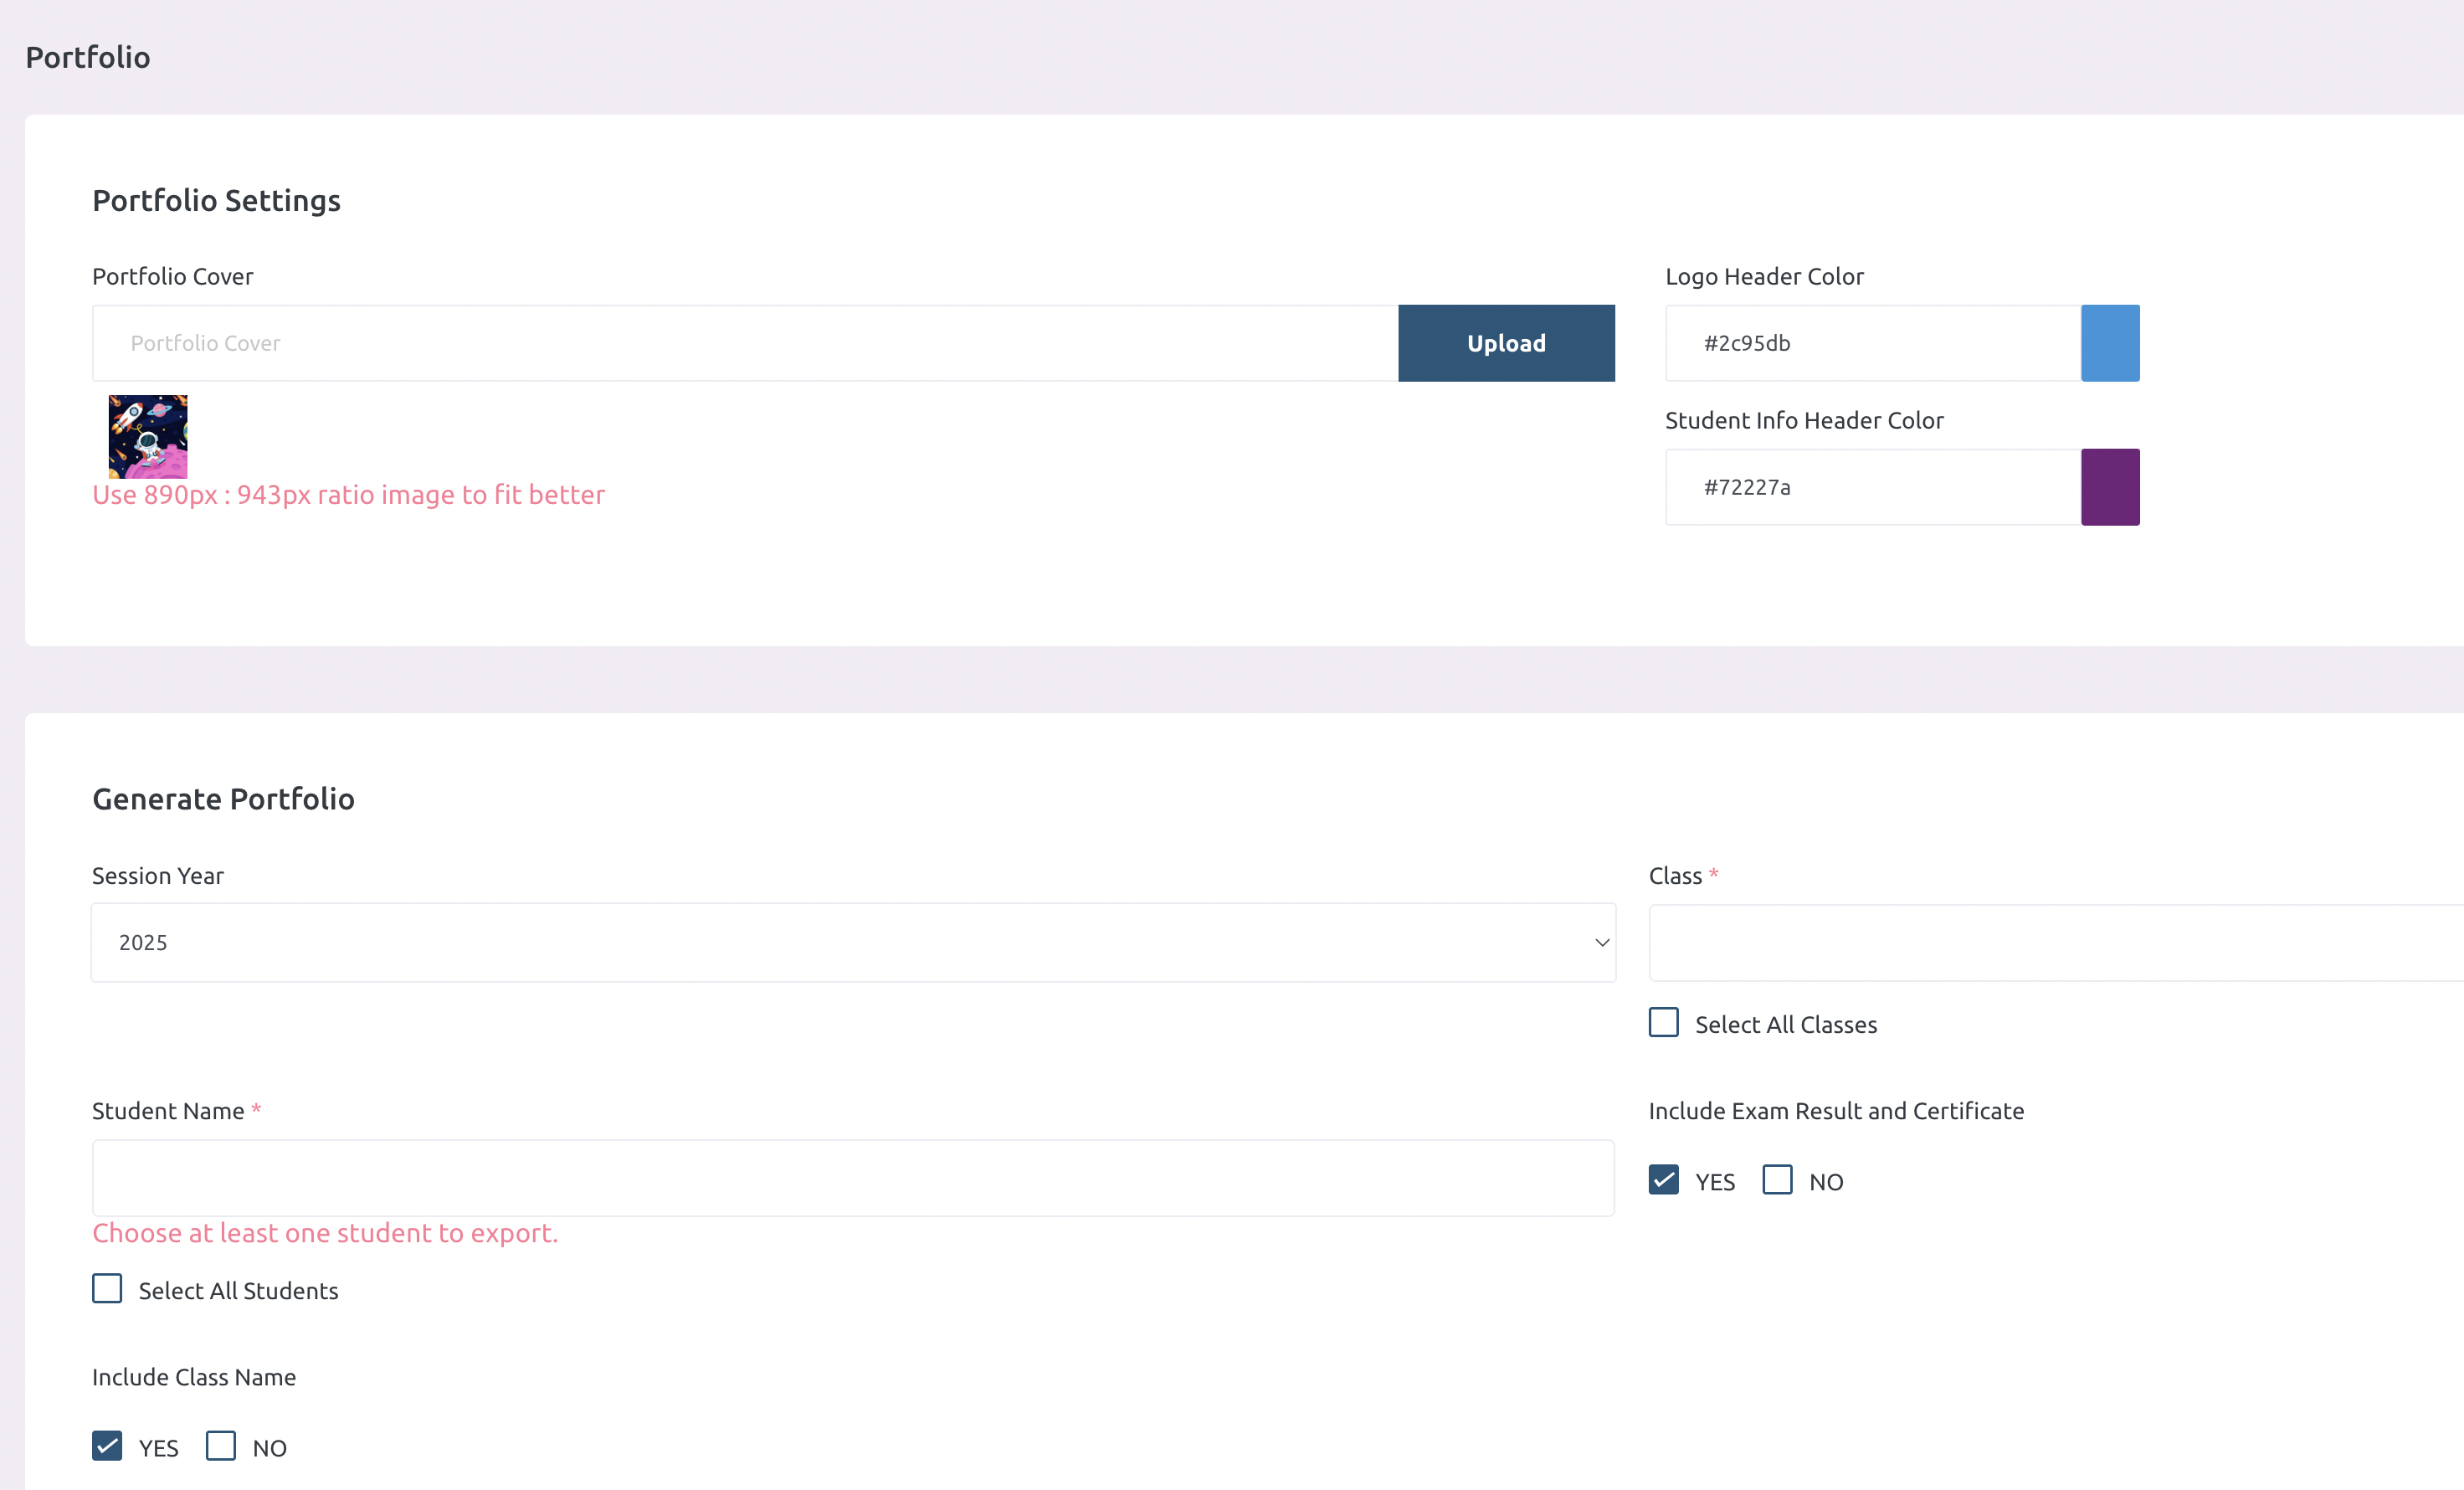2464x1490 pixels.
Task: Uncheck YES under Include Class Name
Action: (107, 1446)
